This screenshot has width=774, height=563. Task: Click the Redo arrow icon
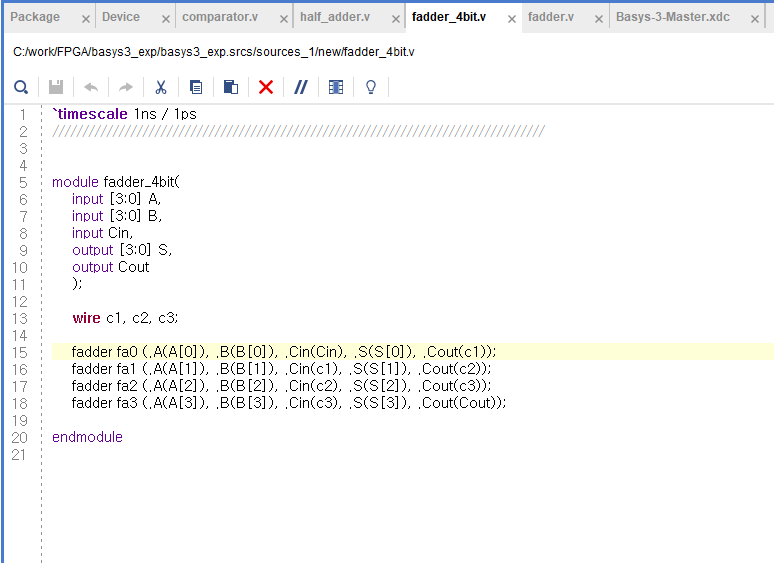click(x=126, y=87)
